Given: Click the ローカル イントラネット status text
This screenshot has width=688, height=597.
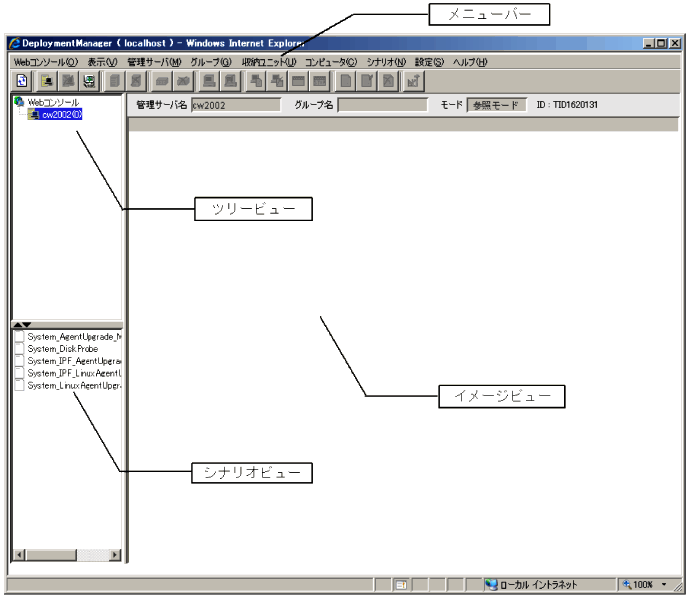Looking at the screenshot, I should pyautogui.click(x=538, y=585).
